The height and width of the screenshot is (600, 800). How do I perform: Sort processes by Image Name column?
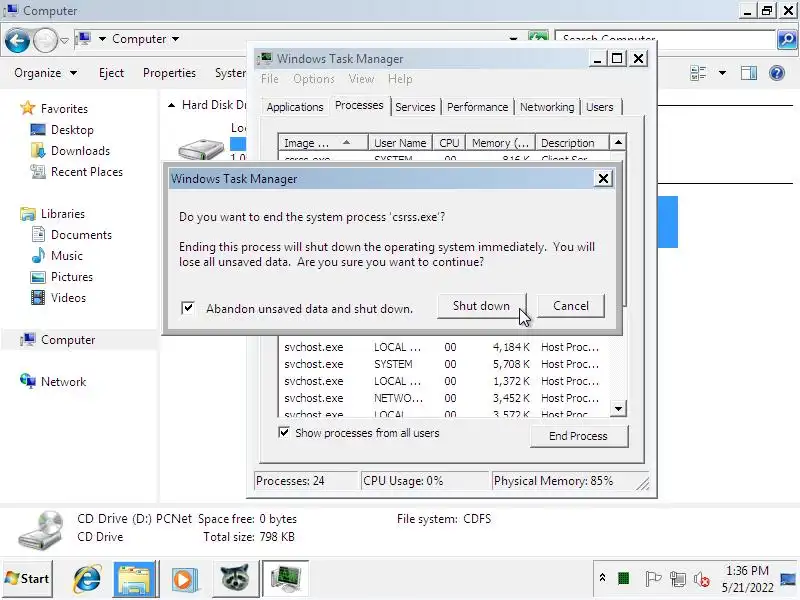[x=323, y=143]
